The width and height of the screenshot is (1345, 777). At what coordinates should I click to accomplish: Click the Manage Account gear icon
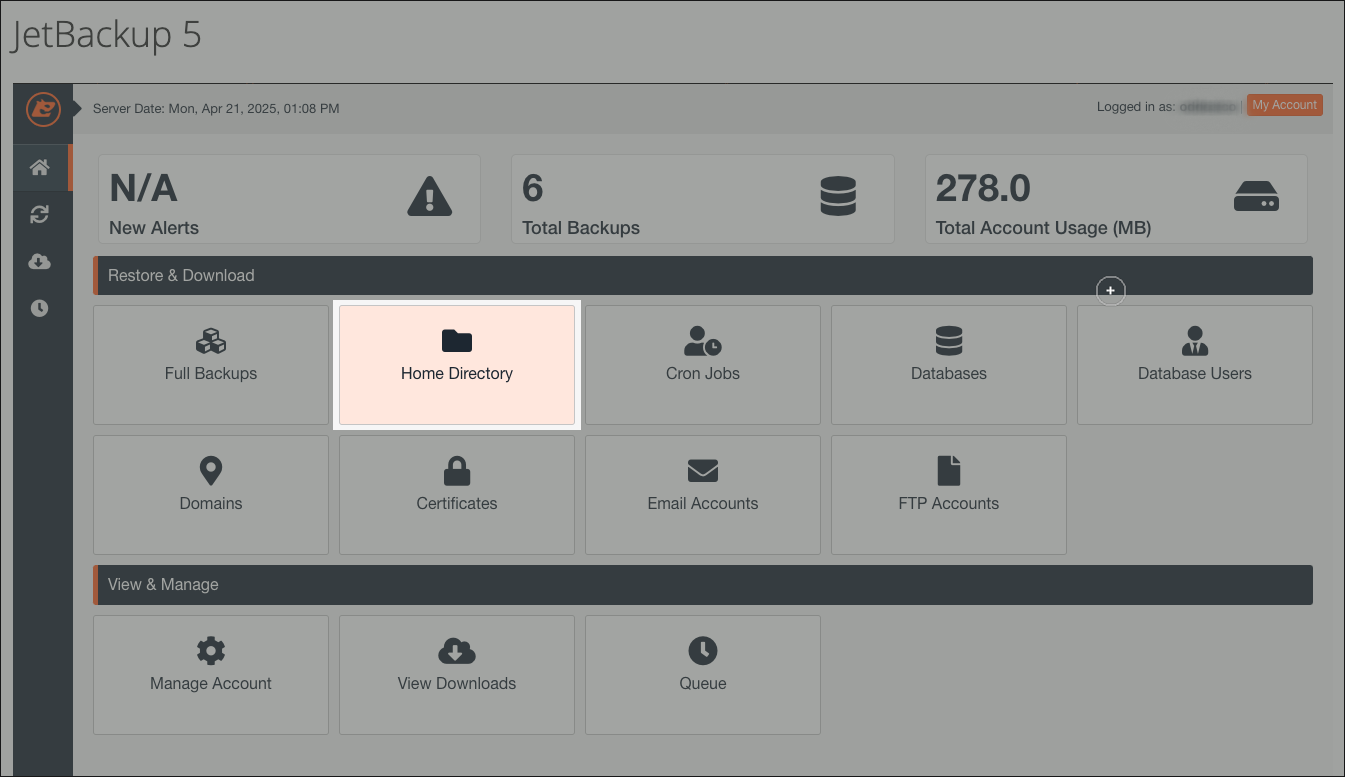pos(211,651)
